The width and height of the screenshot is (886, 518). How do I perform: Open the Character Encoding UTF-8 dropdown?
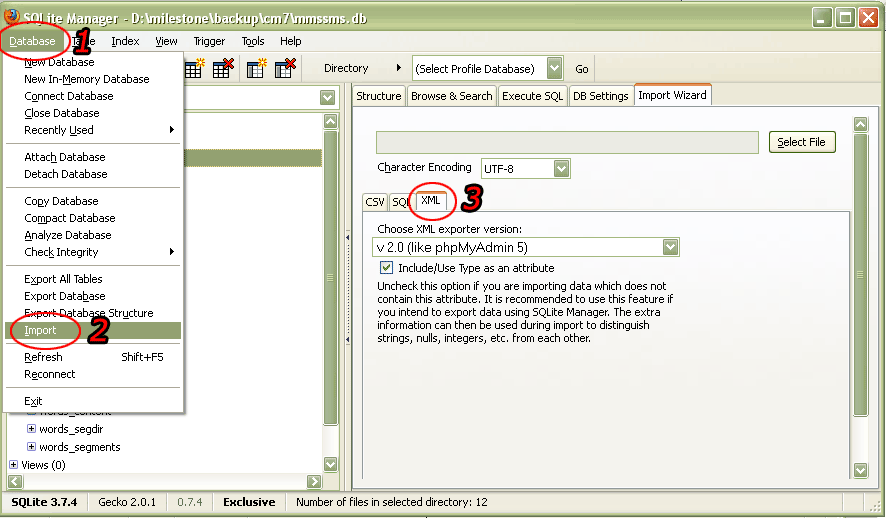[561, 168]
